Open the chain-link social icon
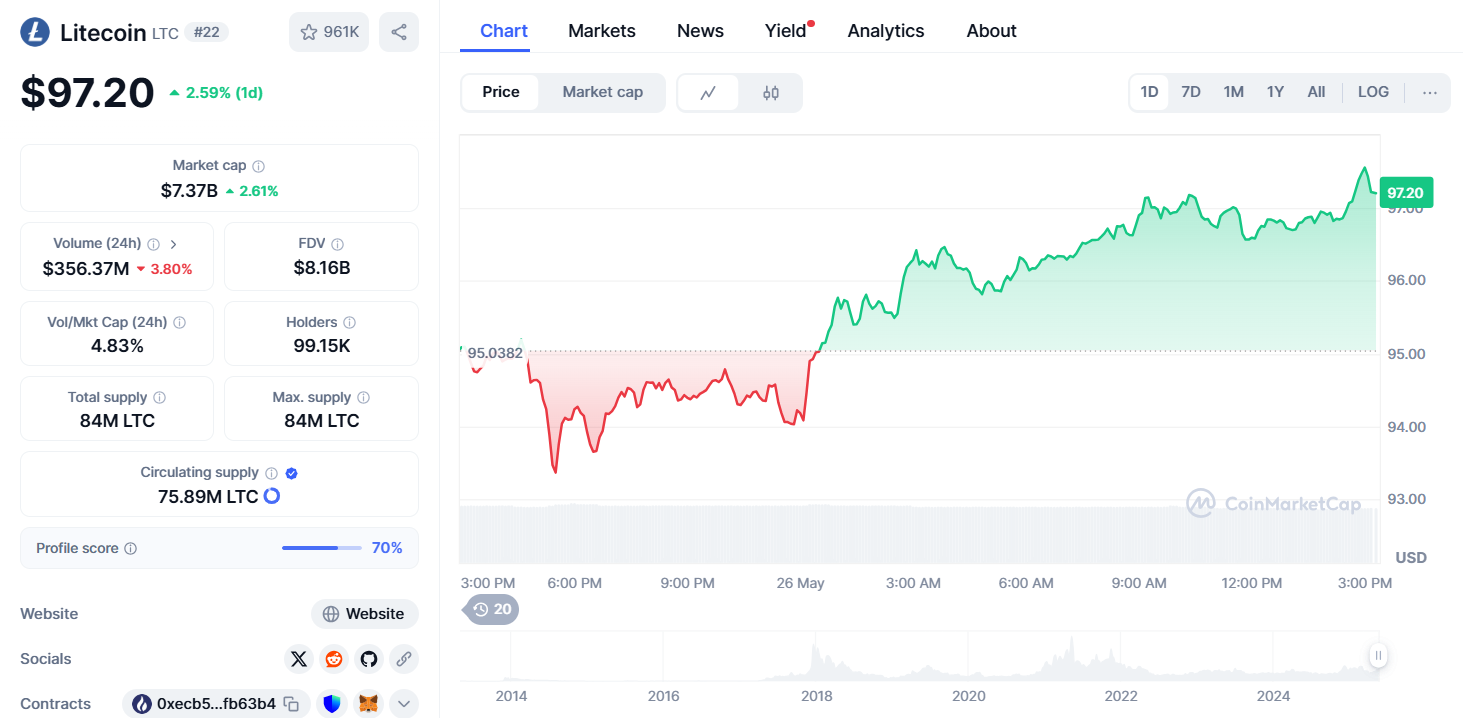 [x=404, y=659]
